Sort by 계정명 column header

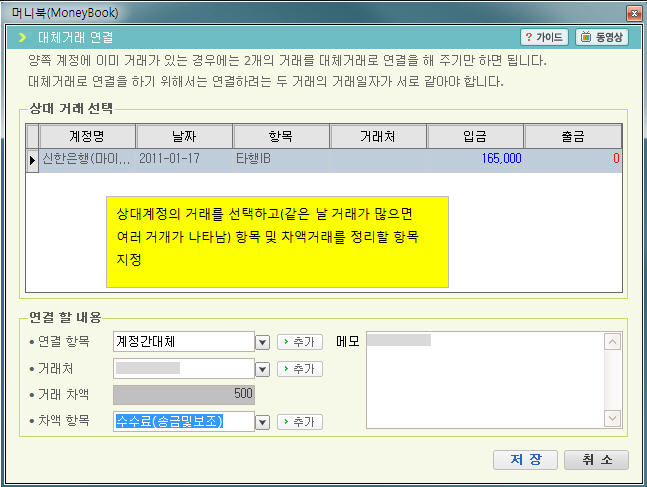point(87,136)
